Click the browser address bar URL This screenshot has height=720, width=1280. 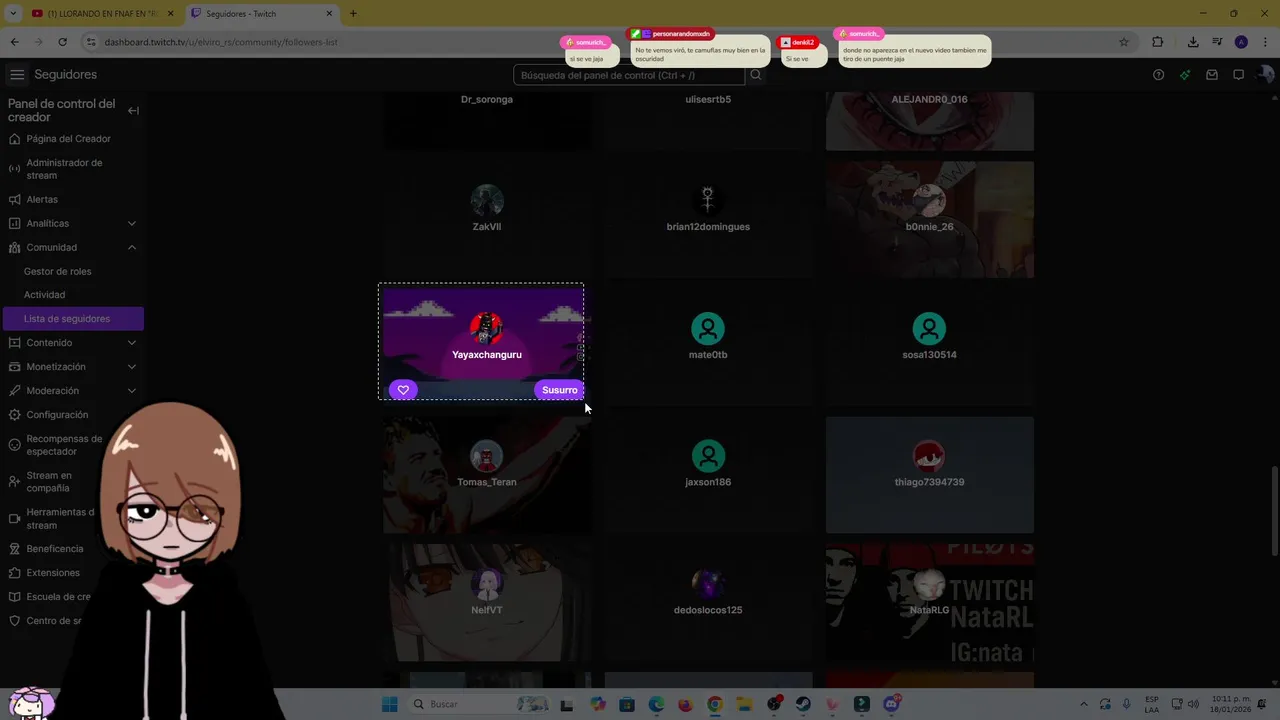click(221, 42)
